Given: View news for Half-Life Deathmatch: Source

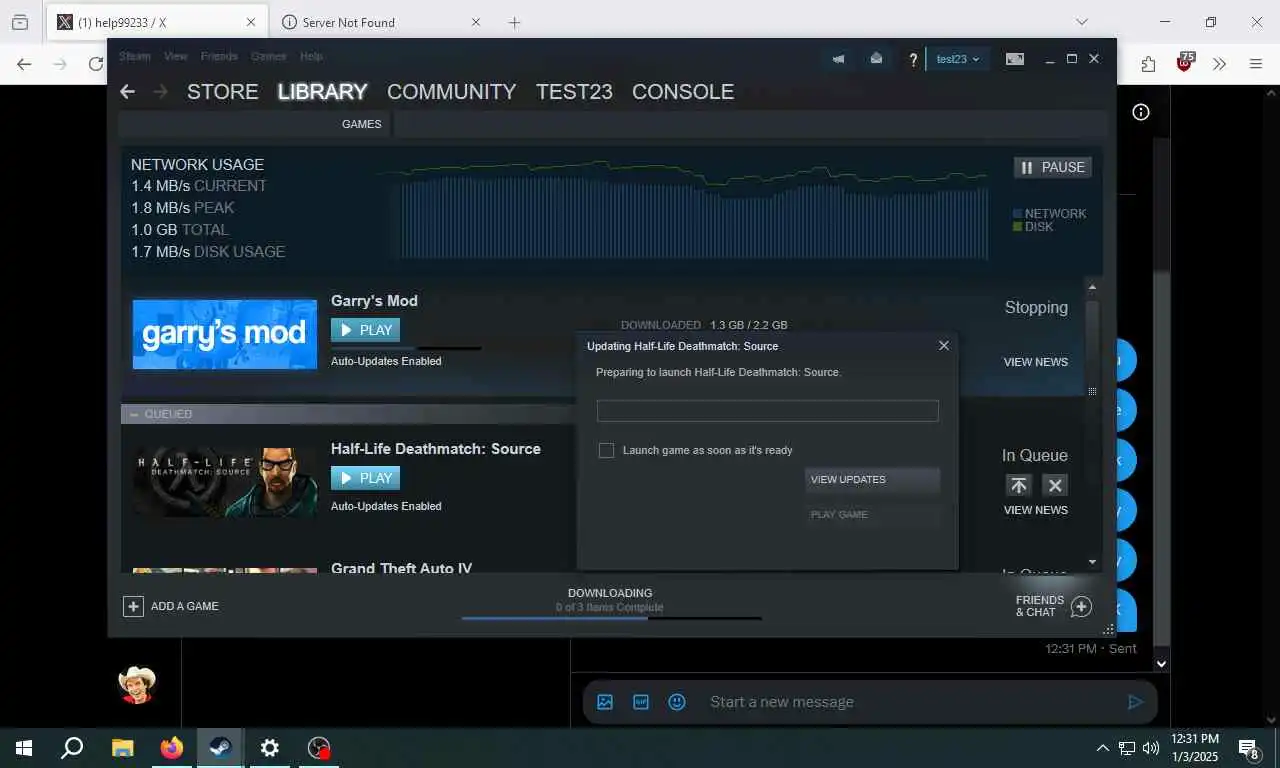Looking at the screenshot, I should point(1036,510).
